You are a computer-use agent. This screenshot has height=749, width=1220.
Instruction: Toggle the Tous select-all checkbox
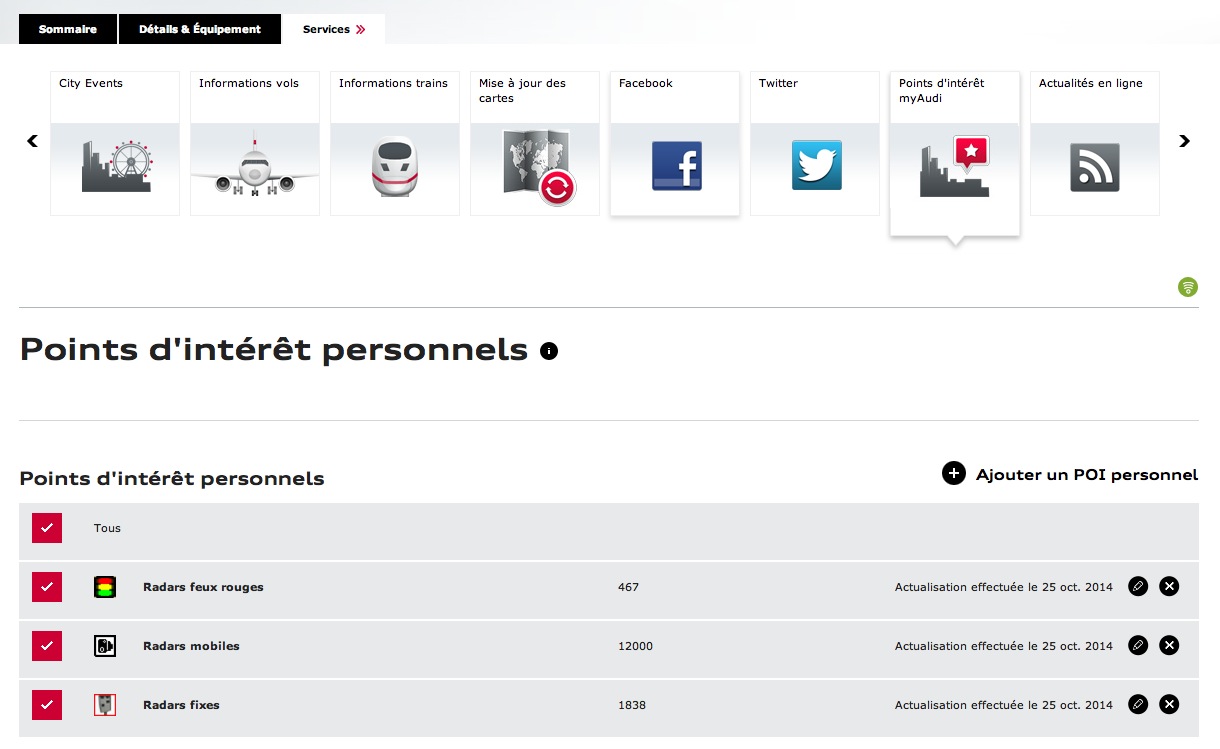[47, 528]
